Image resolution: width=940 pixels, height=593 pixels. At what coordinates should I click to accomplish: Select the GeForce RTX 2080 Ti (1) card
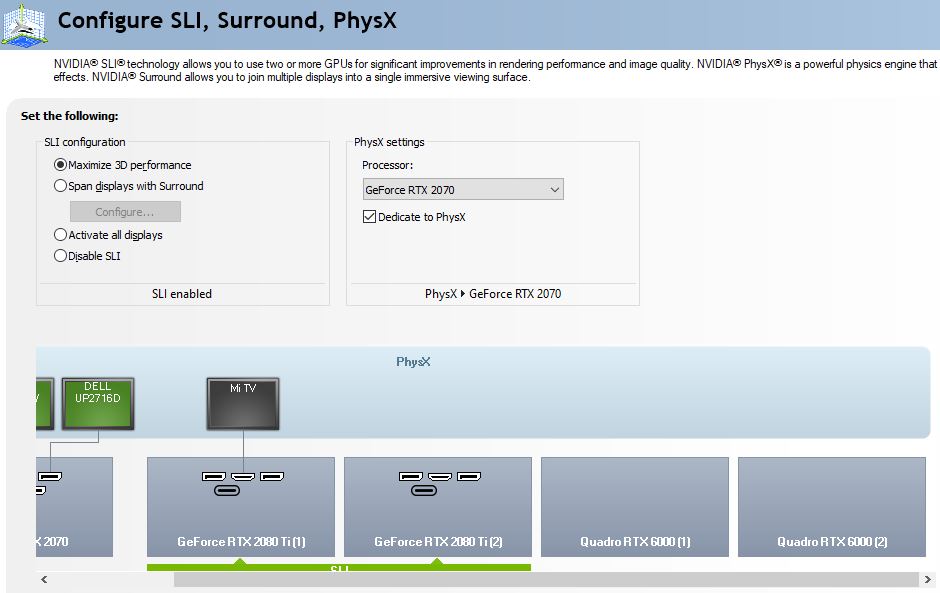point(241,507)
